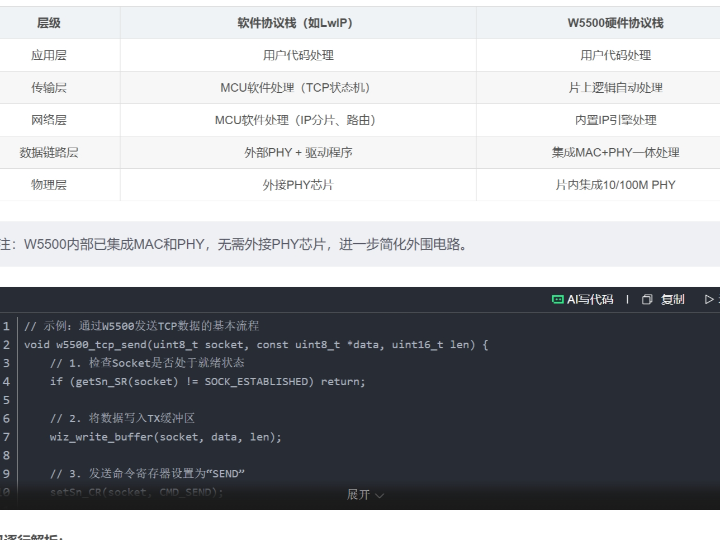The width and height of the screenshot is (720, 540).
Task: Click the 内置IP引擎处理 table cell
Action: pos(615,120)
